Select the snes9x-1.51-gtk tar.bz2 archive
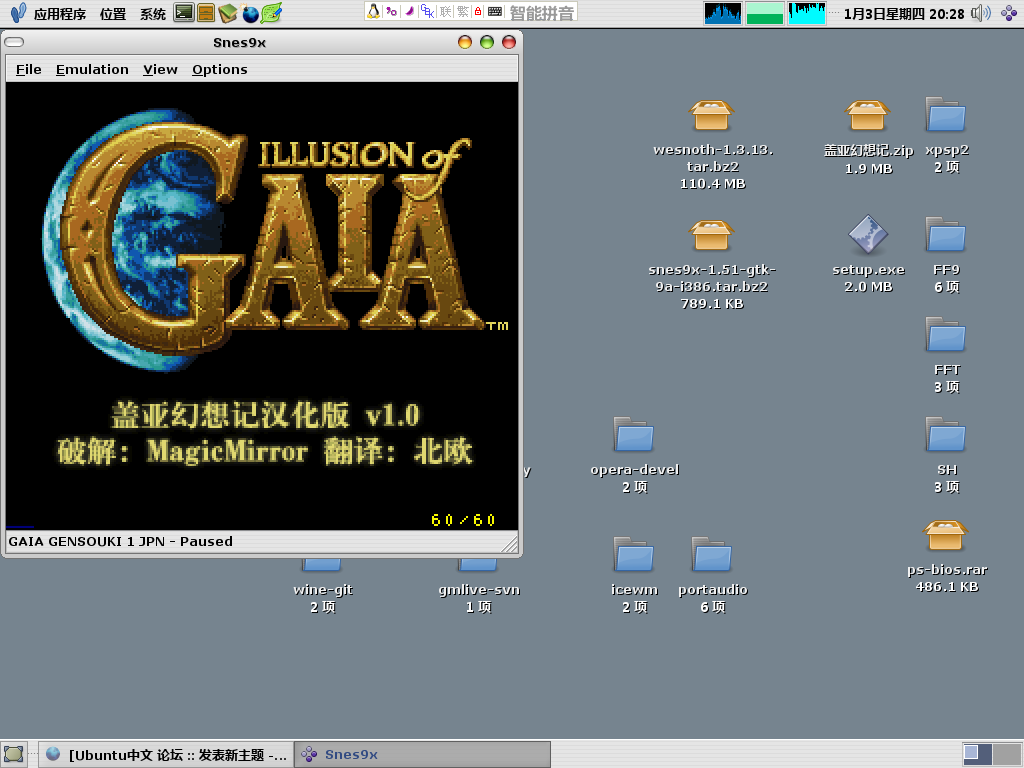This screenshot has height=768, width=1024. (x=712, y=235)
